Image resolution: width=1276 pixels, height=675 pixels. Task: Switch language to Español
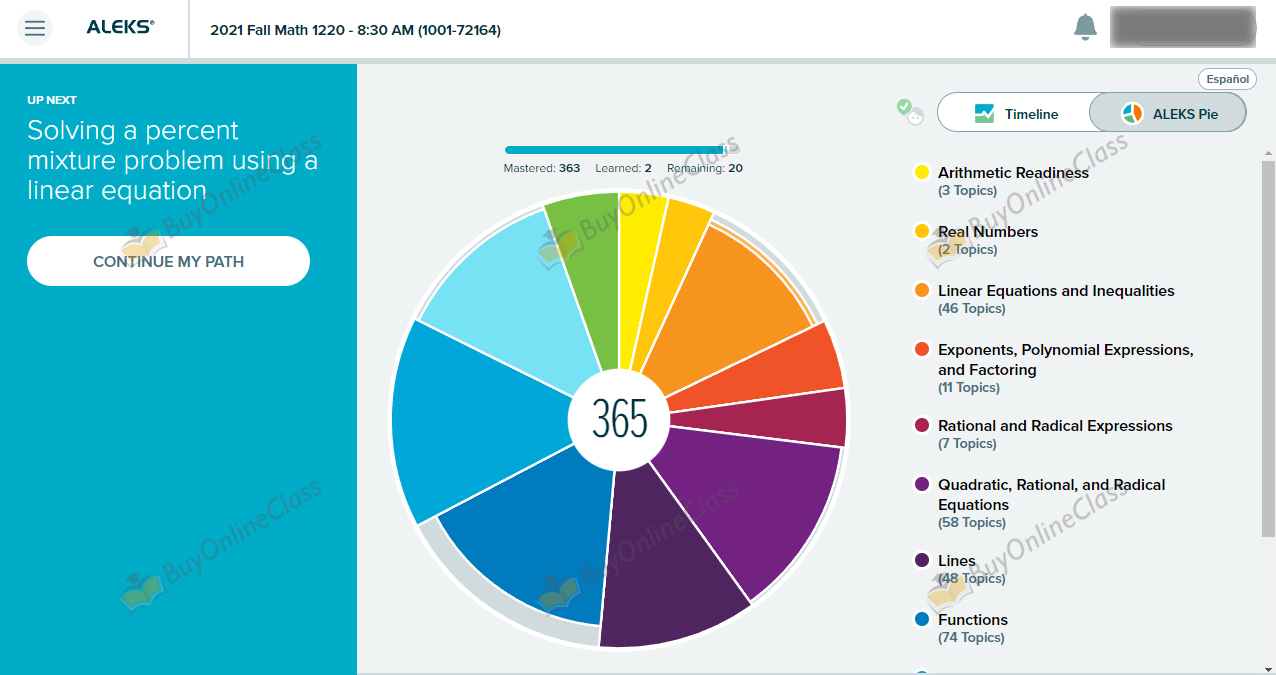pos(1227,79)
